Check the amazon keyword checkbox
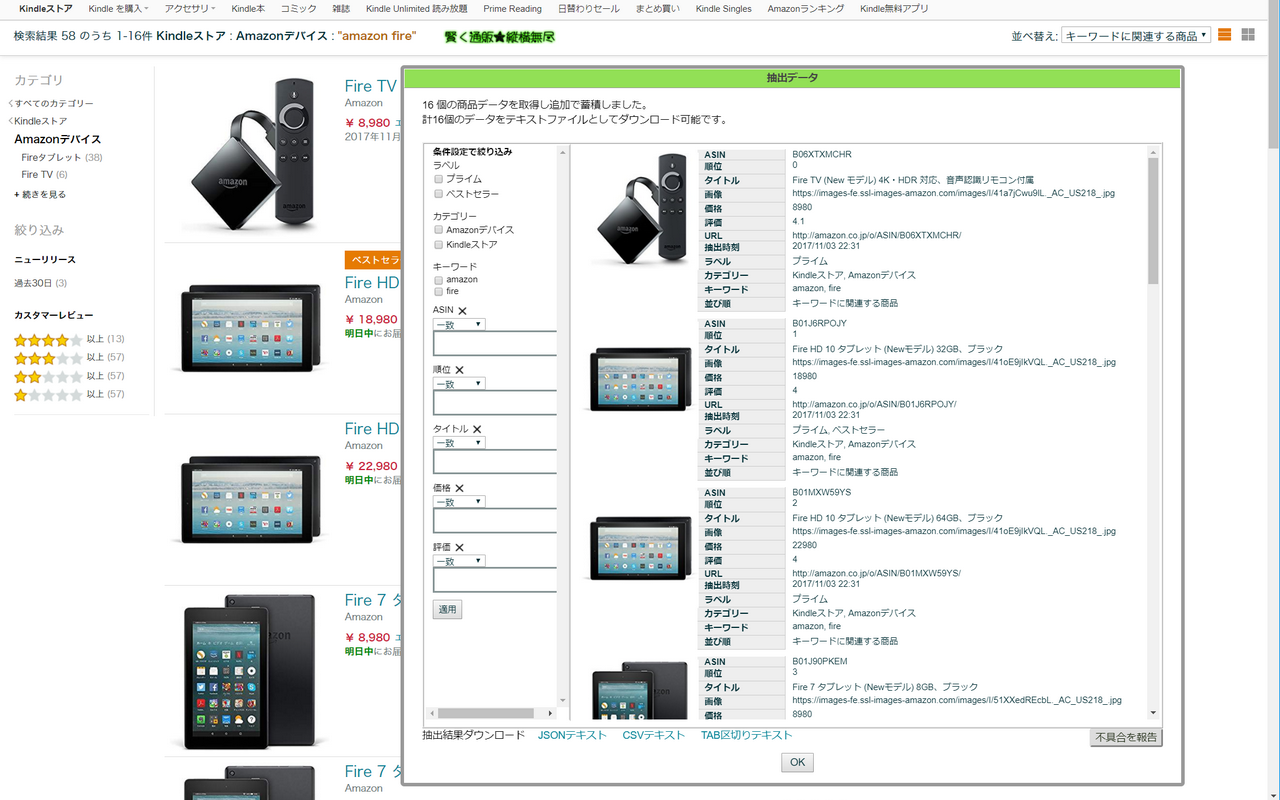Viewport: 1280px width, 800px height. [x=439, y=280]
